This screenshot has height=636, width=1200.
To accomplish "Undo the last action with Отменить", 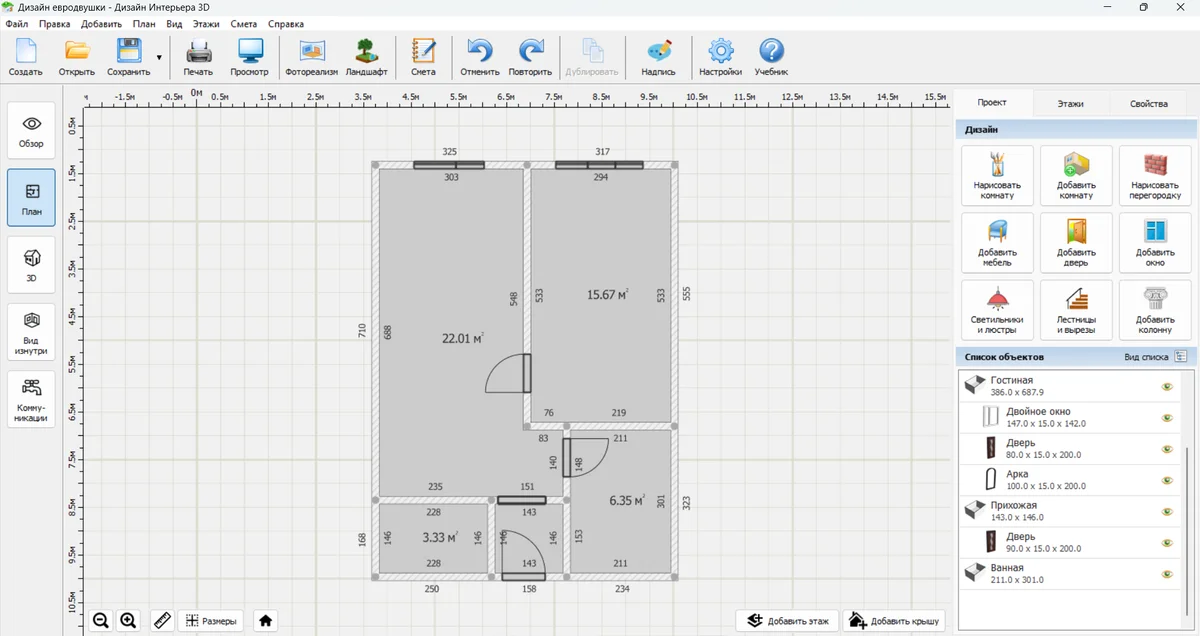I will [480, 57].
